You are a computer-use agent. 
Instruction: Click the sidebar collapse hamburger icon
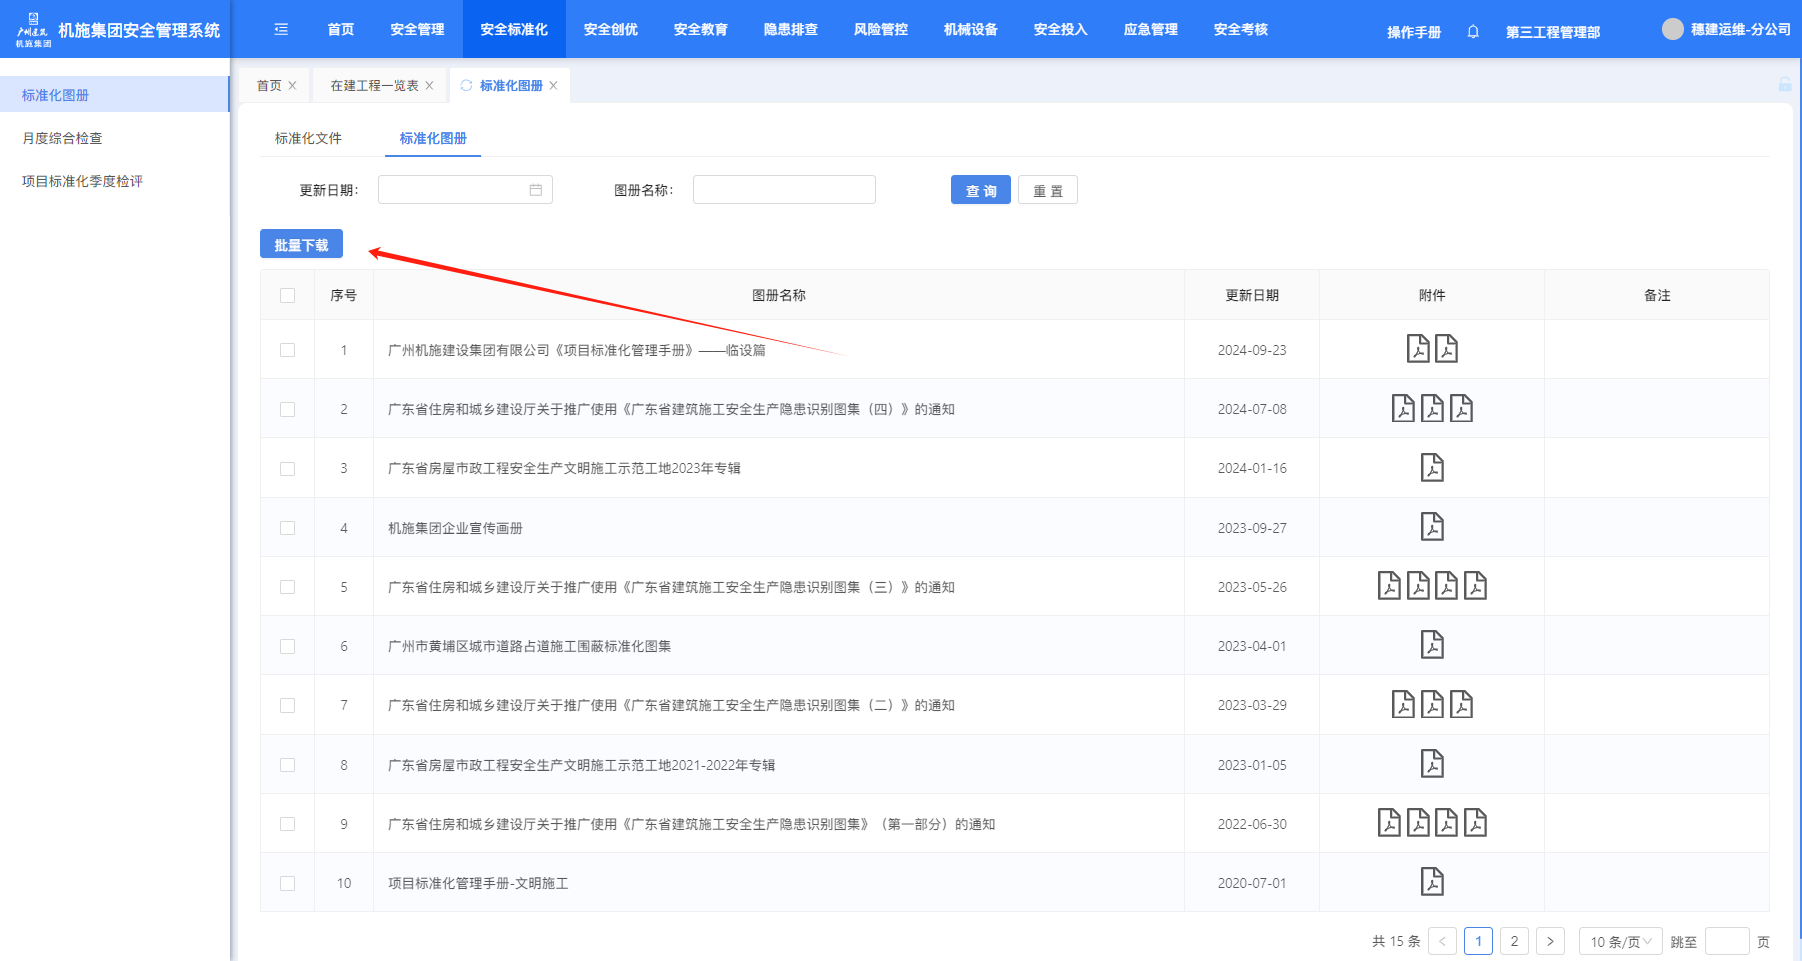coord(281,30)
